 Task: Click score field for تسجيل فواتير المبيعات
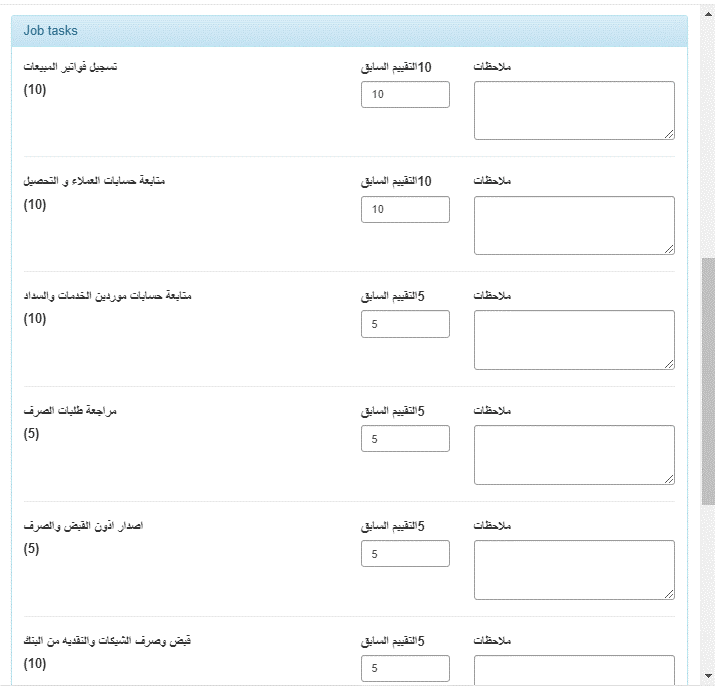(x=405, y=94)
